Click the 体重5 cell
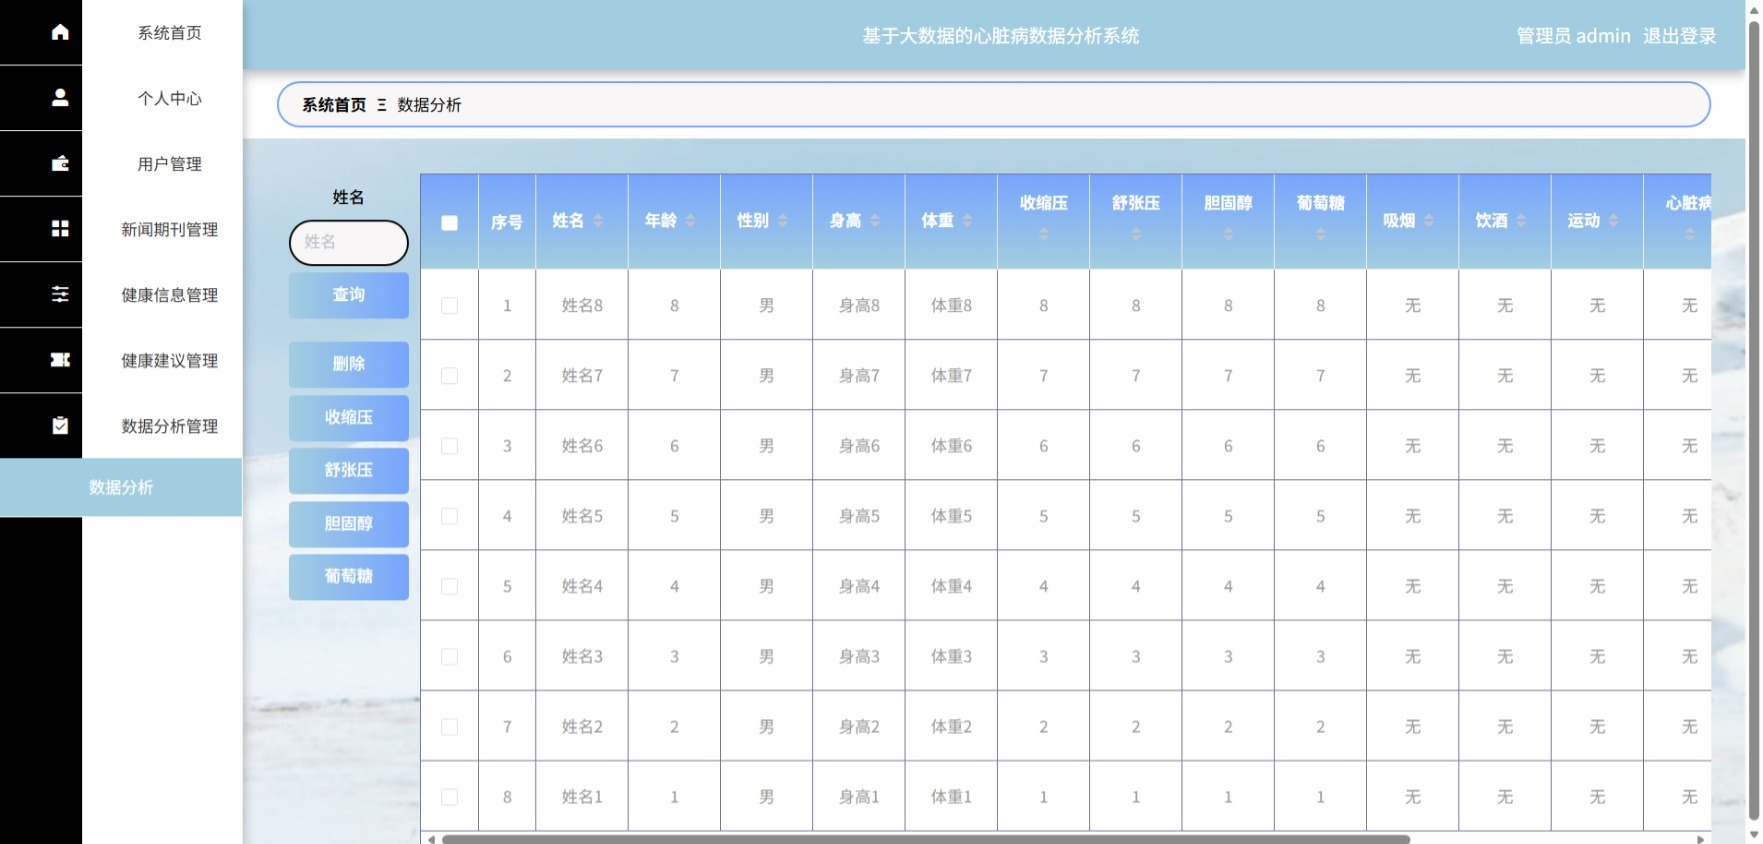Image resolution: width=1763 pixels, height=844 pixels. [951, 516]
